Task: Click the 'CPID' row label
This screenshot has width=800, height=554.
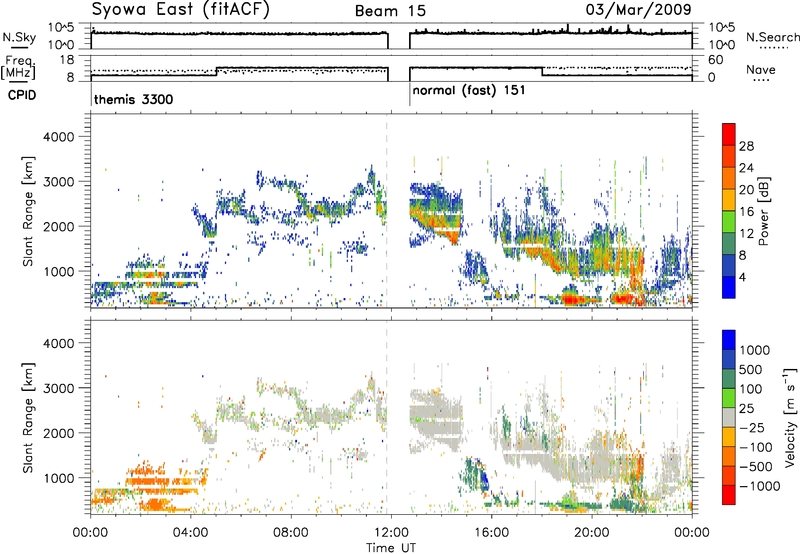Action: pos(22,95)
